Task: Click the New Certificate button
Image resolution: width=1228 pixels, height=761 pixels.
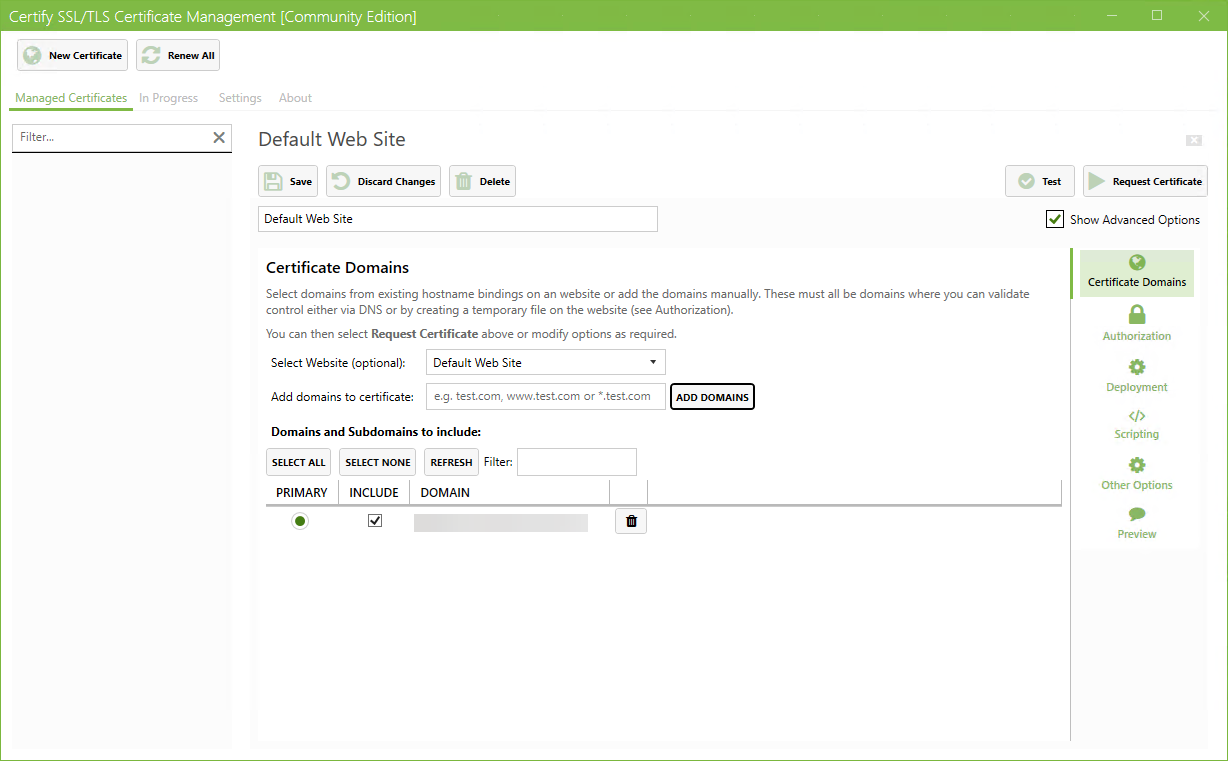Action: click(x=72, y=56)
